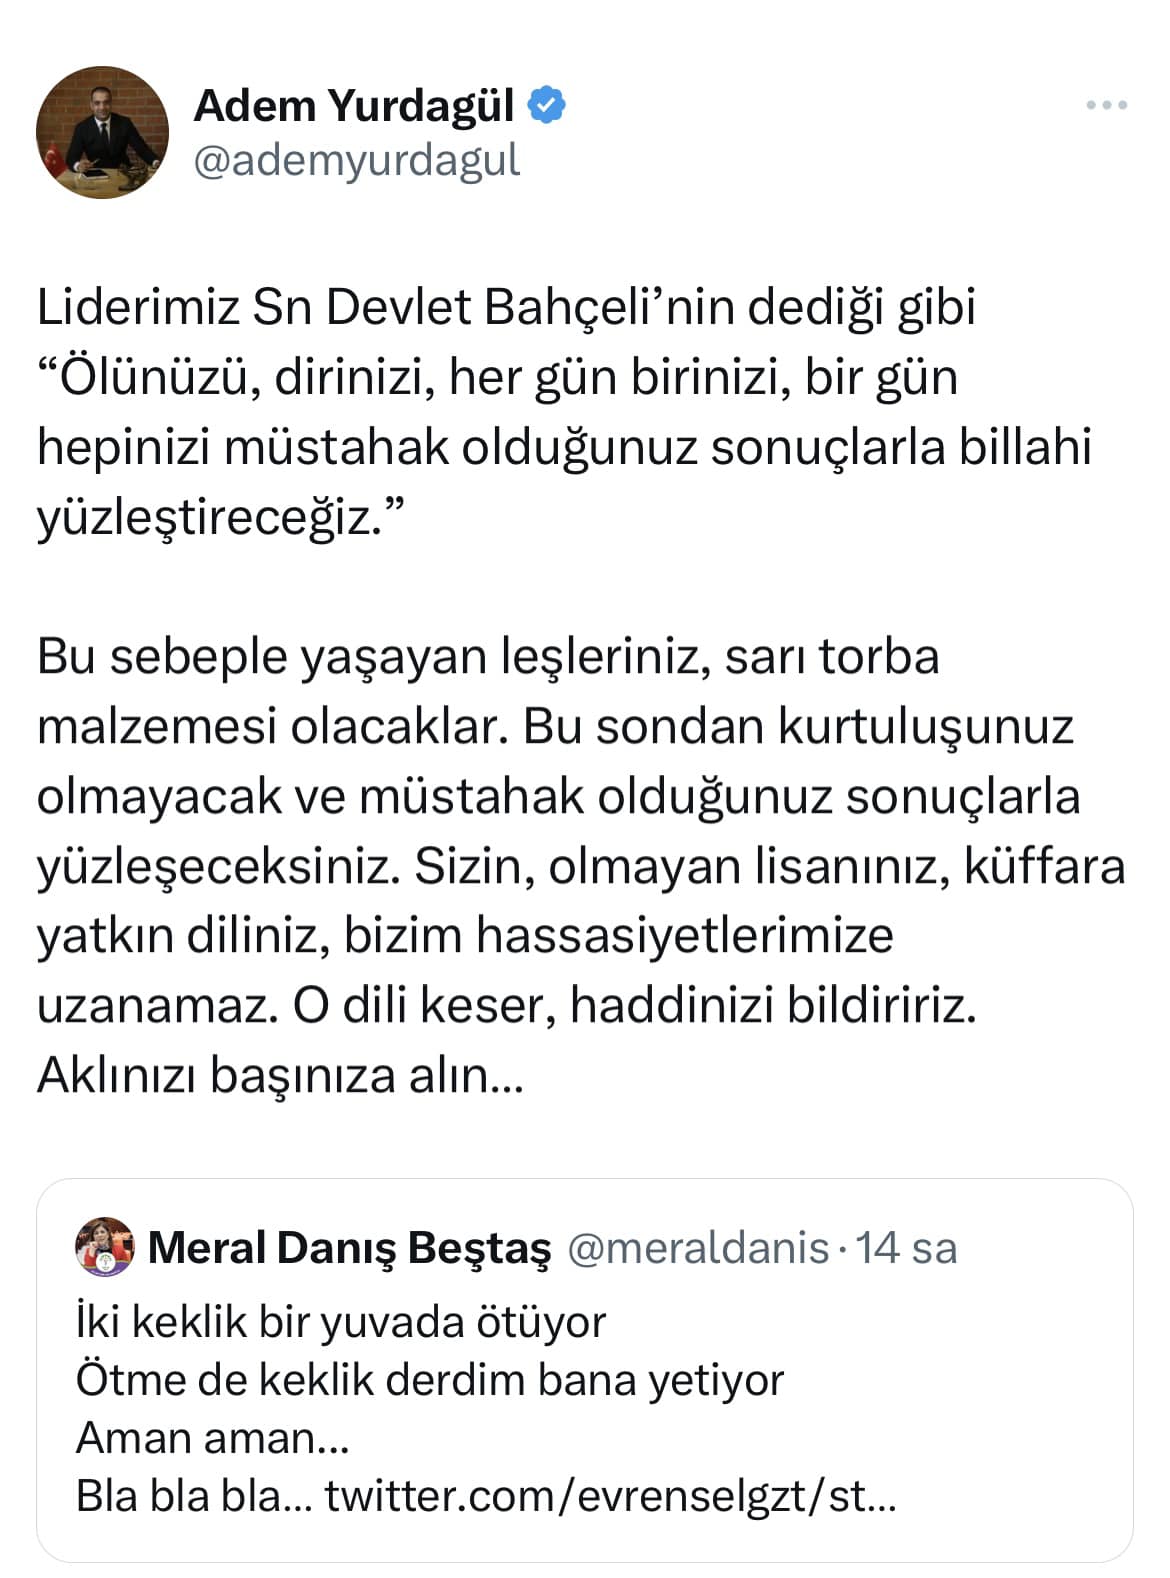Open the three-dot more options menu
This screenshot has height=1578, width=1170.
(x=1108, y=105)
